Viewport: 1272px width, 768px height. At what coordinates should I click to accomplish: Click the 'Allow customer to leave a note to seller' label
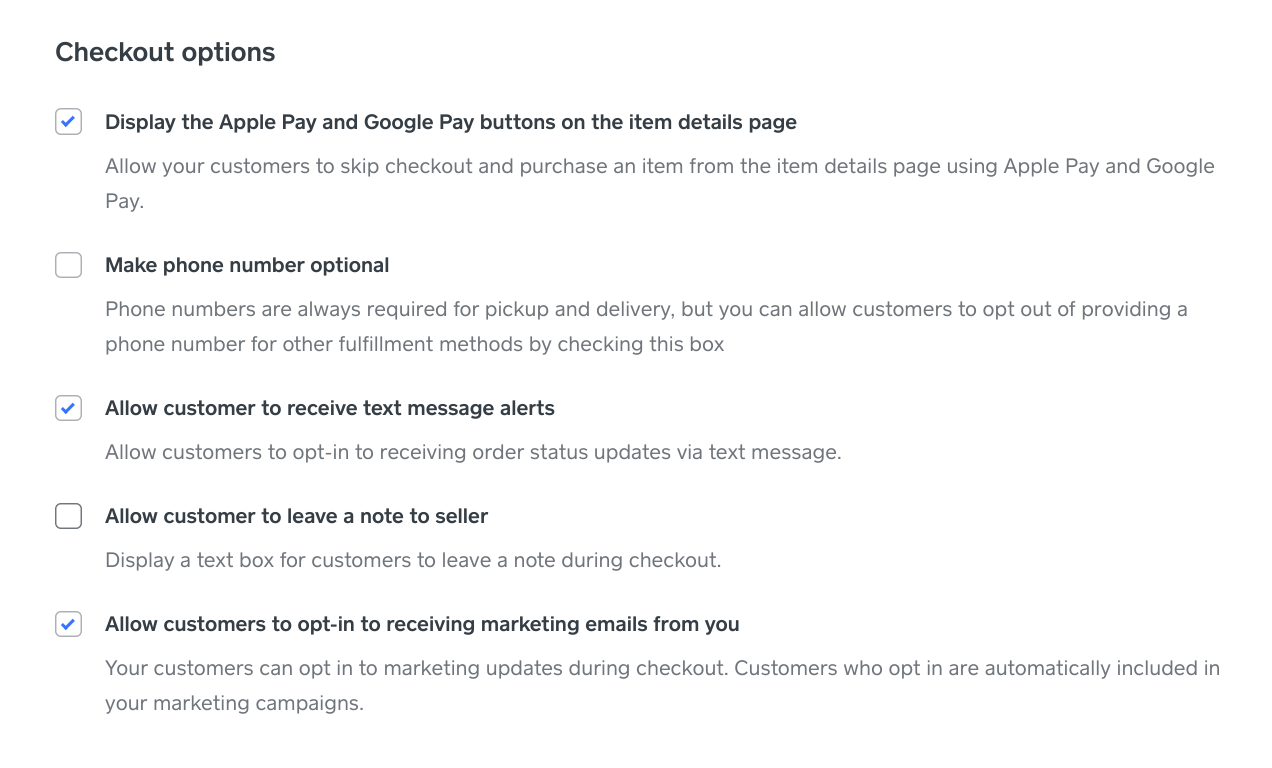[296, 516]
